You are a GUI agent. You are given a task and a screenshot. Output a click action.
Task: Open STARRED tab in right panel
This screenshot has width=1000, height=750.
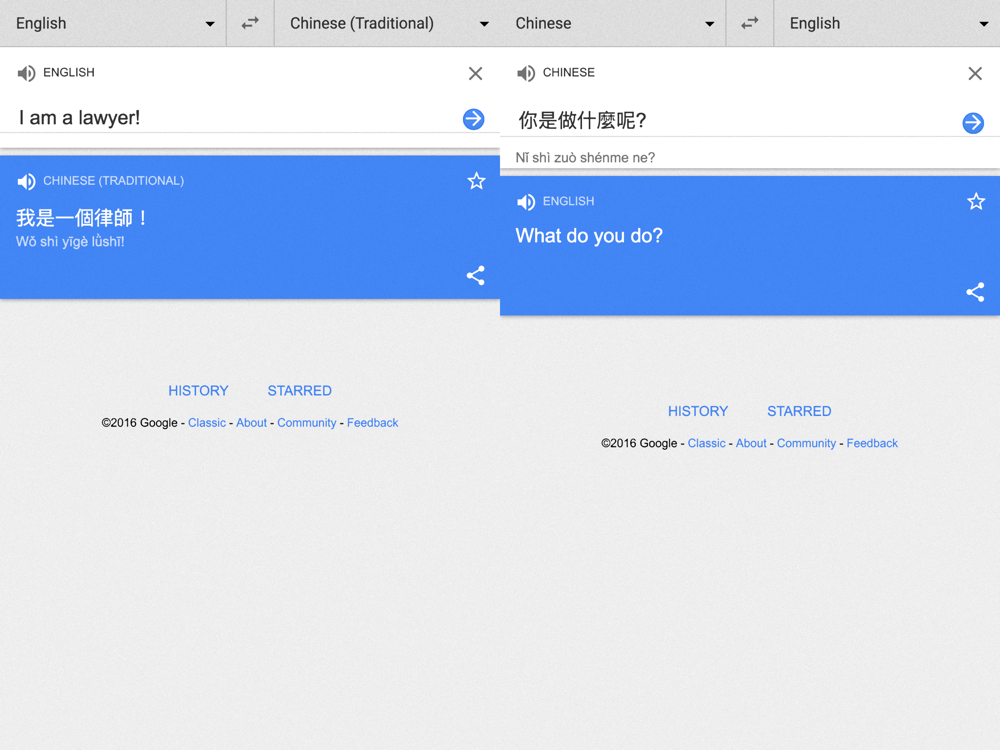point(798,411)
